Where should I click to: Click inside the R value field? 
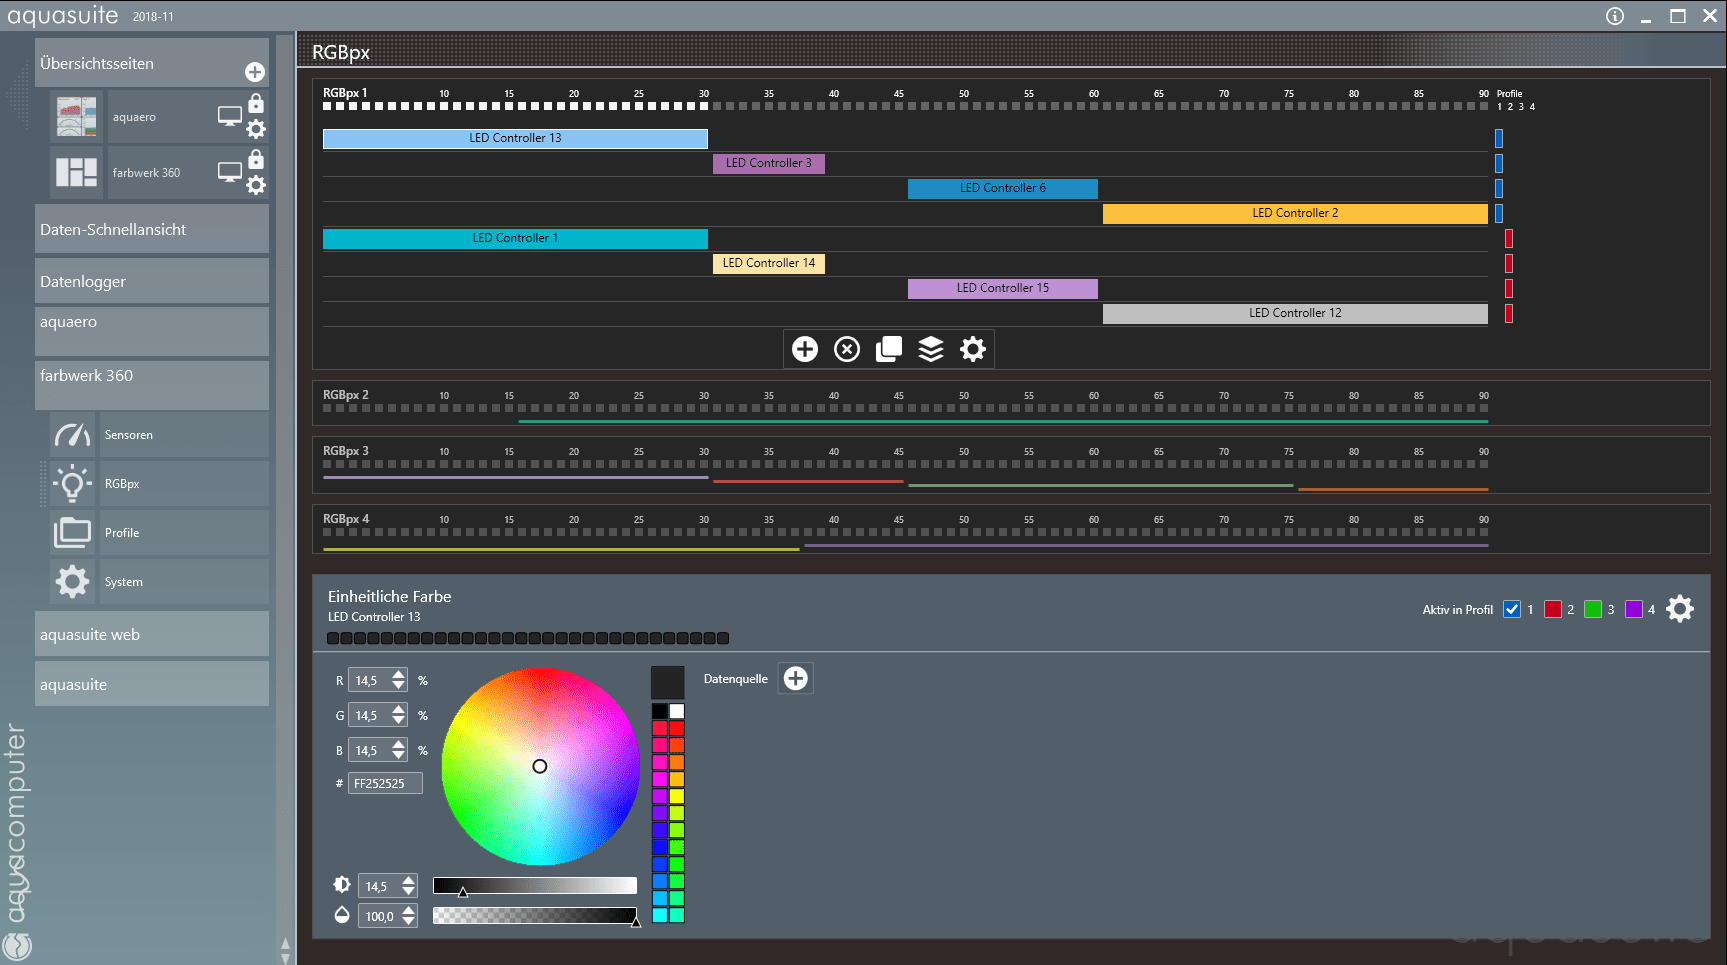(368, 681)
